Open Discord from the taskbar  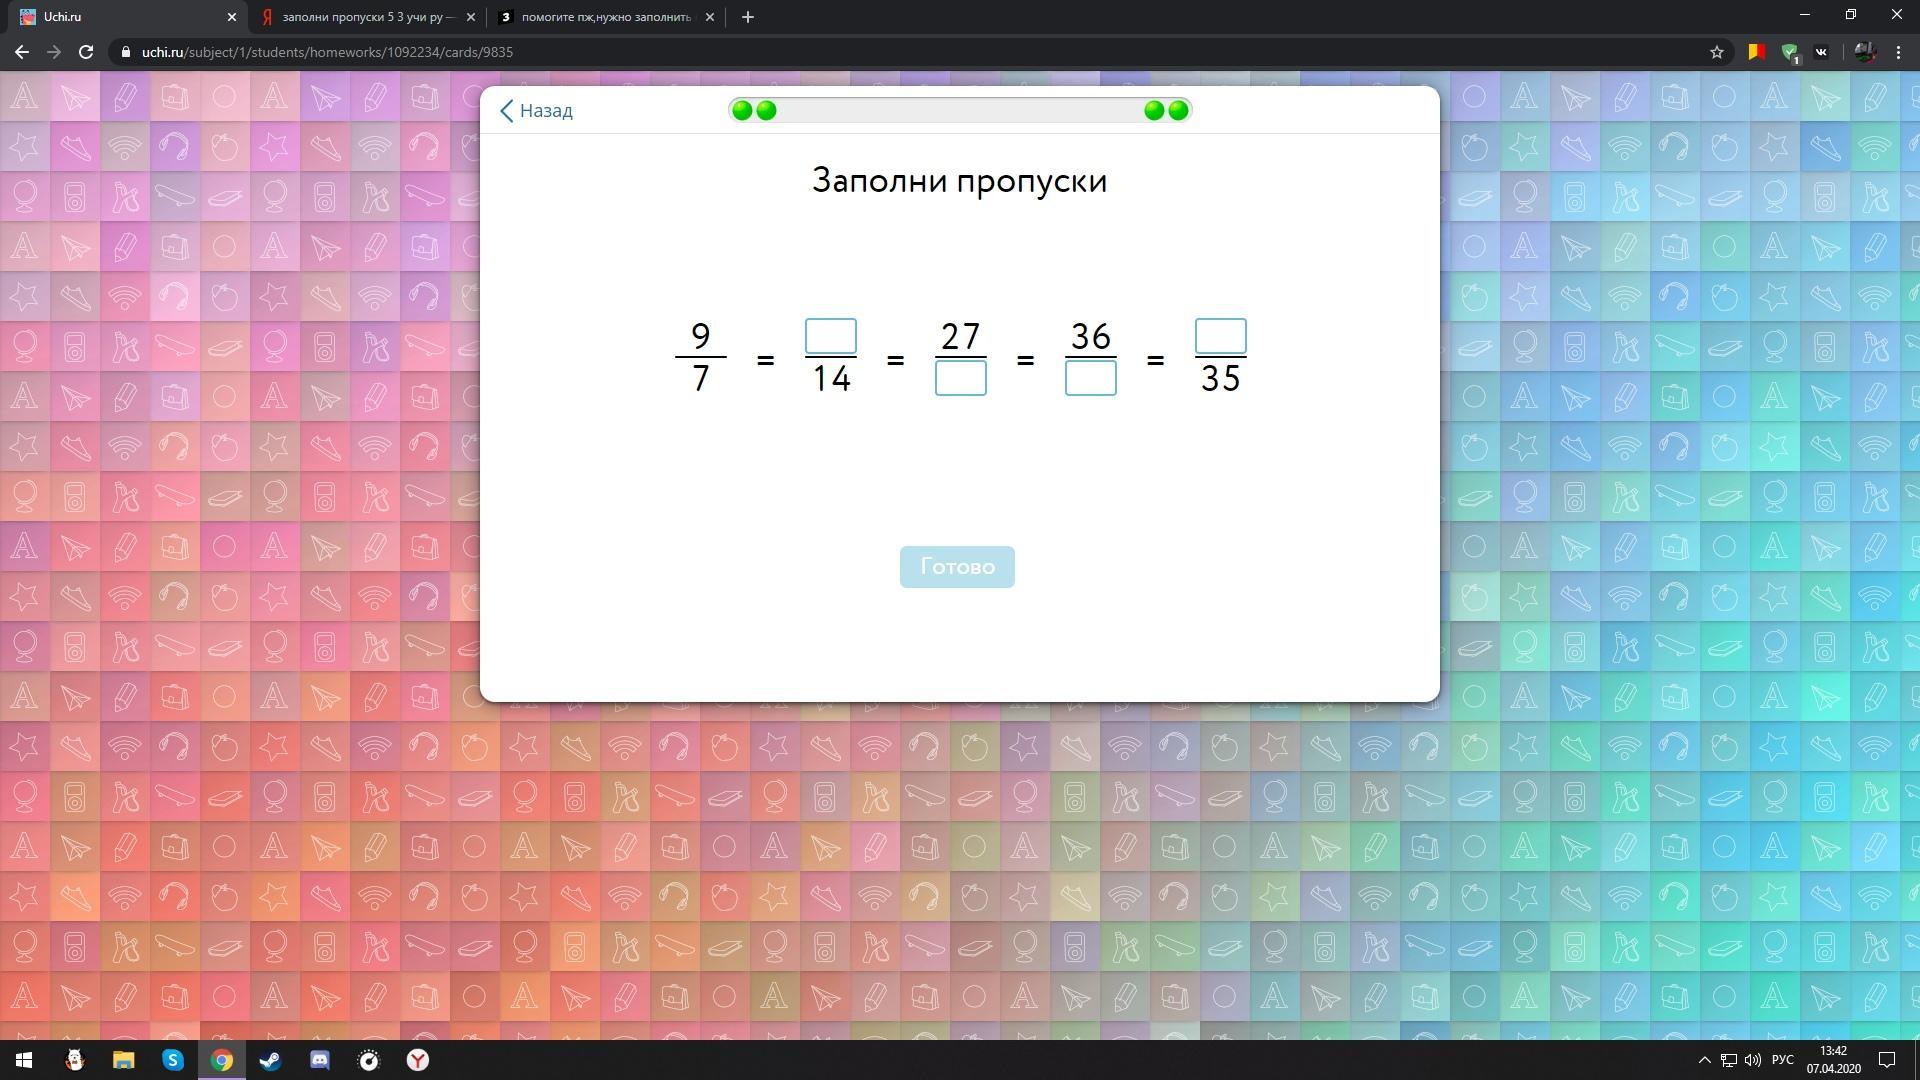[x=320, y=1060]
